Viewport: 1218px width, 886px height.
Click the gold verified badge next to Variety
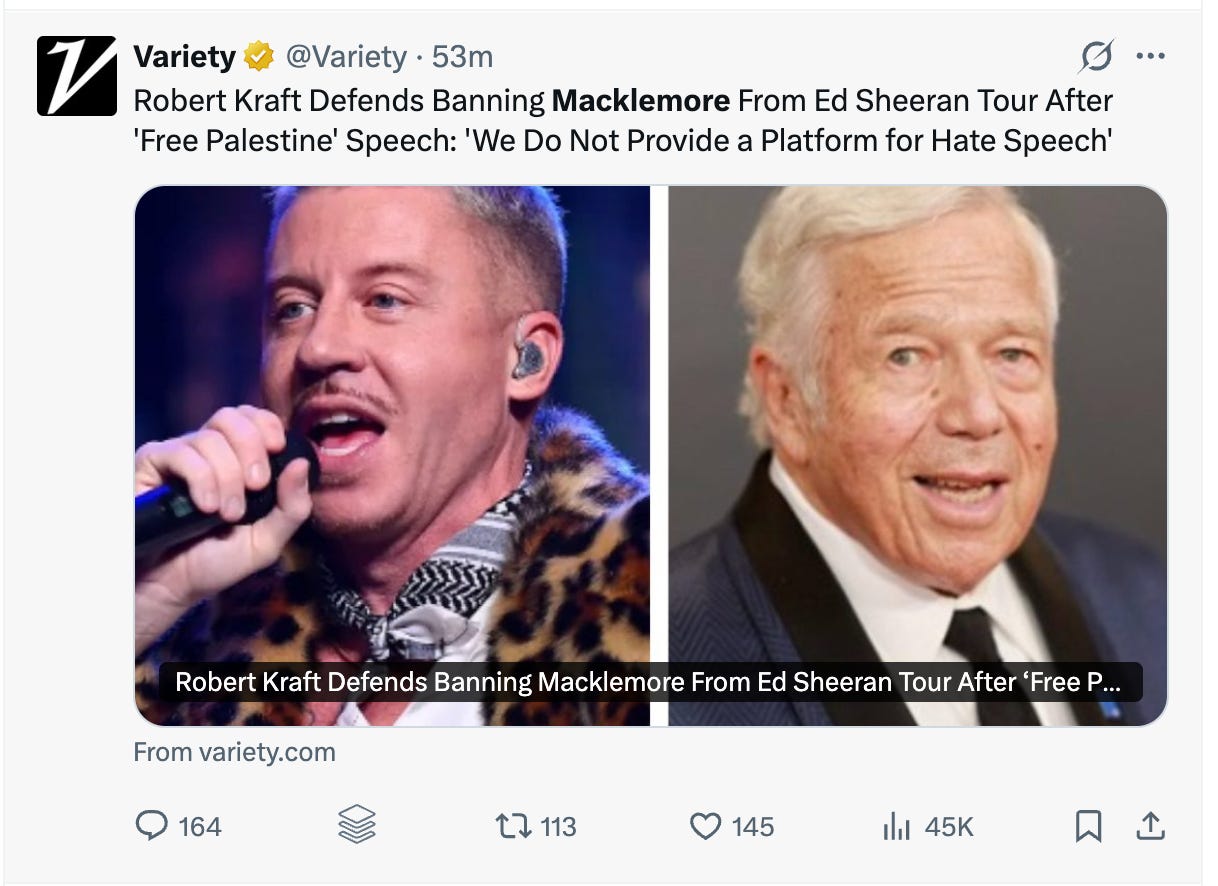pos(259,58)
